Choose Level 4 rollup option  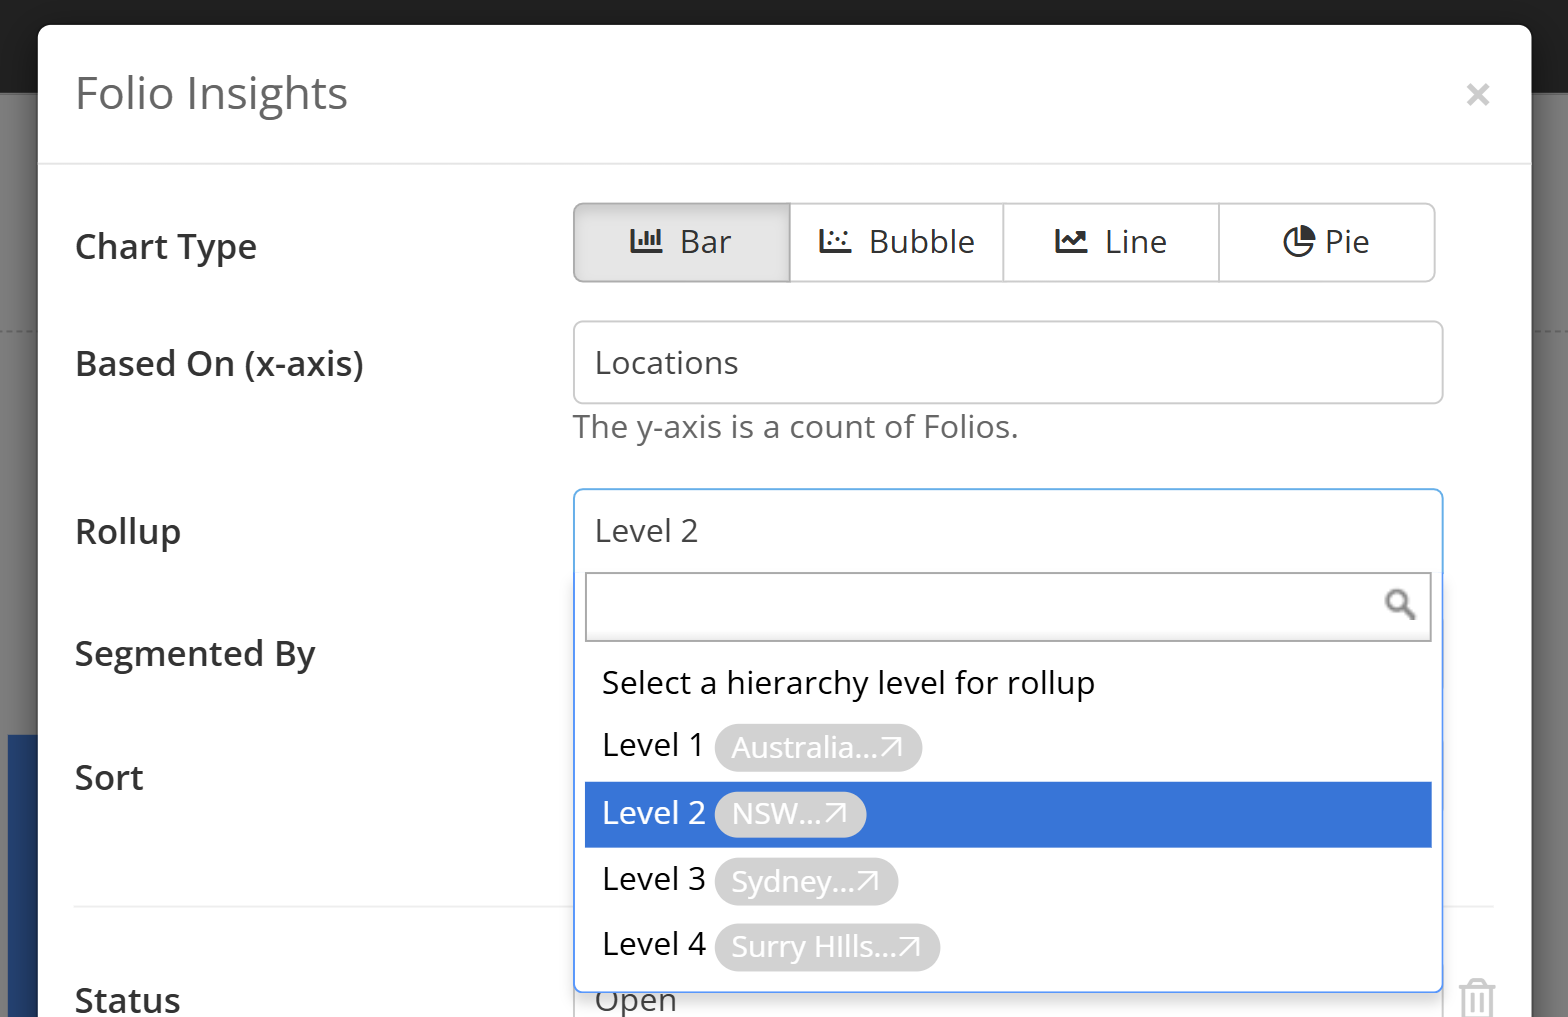[x=1008, y=946]
